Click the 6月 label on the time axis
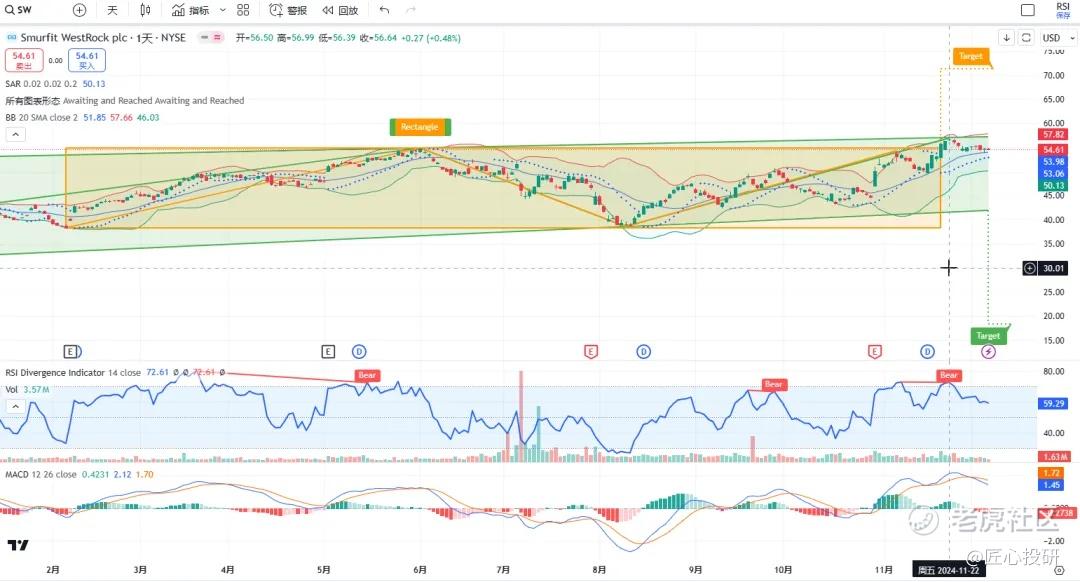Screen dimensions: 1080x582 tap(419, 570)
